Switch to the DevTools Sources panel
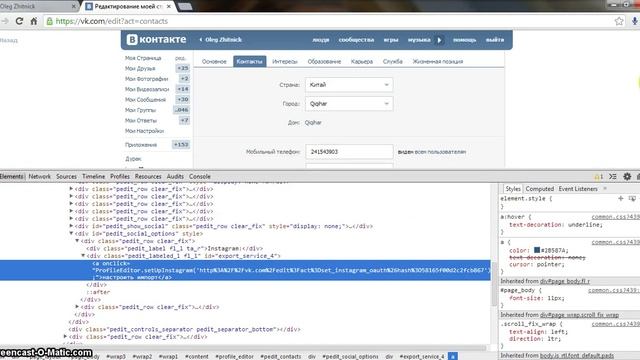The height and width of the screenshot is (360, 640). (x=66, y=176)
